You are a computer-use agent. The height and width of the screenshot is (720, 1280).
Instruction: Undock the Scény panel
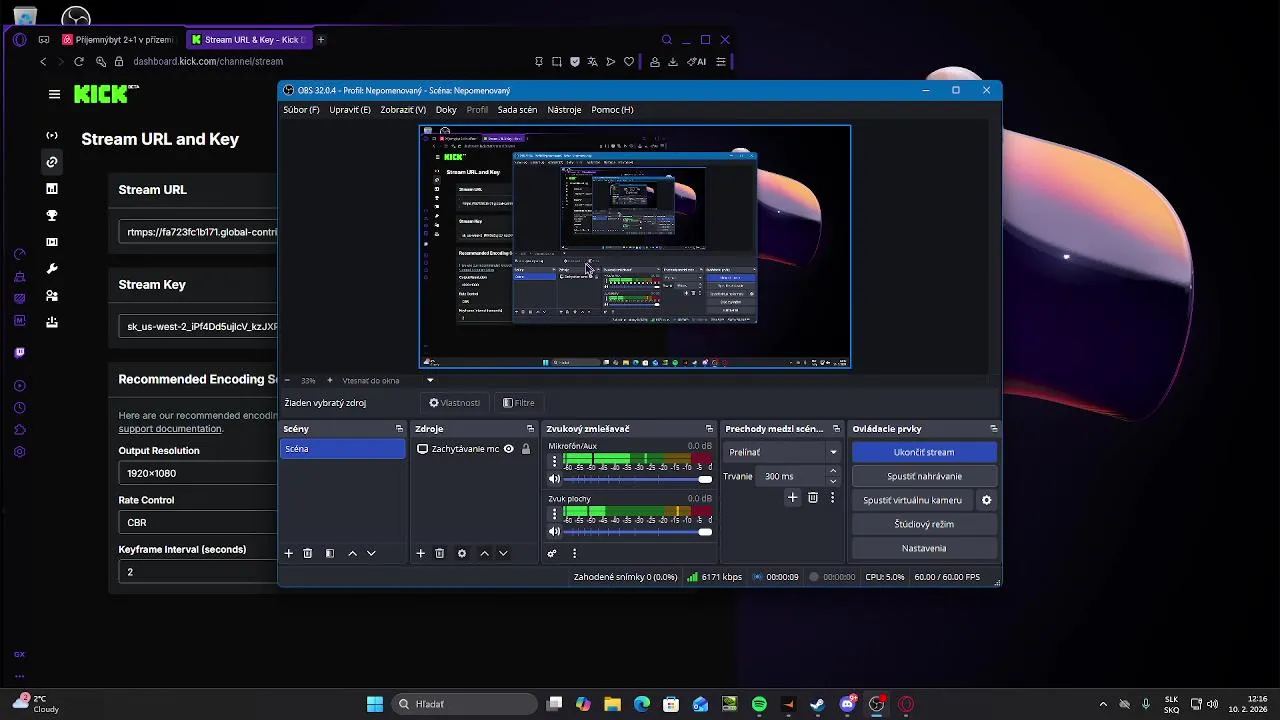point(399,429)
